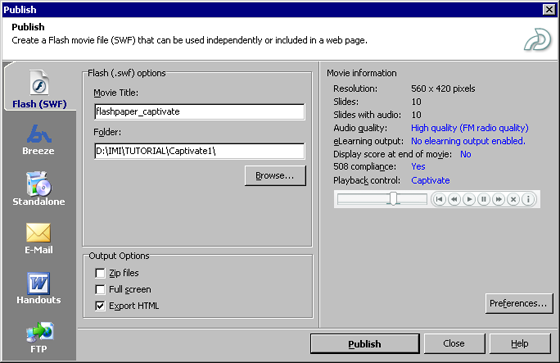The height and width of the screenshot is (363, 560).
Task: Click the back playback control icon
Action: click(x=454, y=199)
